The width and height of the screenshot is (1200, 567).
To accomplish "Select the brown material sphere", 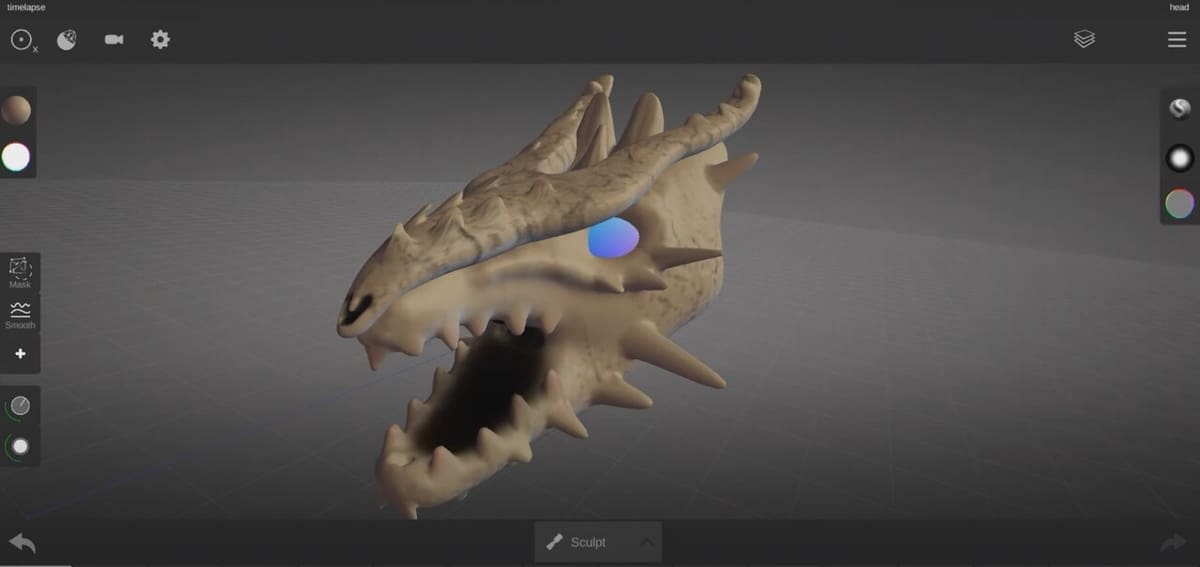I will [16, 110].
